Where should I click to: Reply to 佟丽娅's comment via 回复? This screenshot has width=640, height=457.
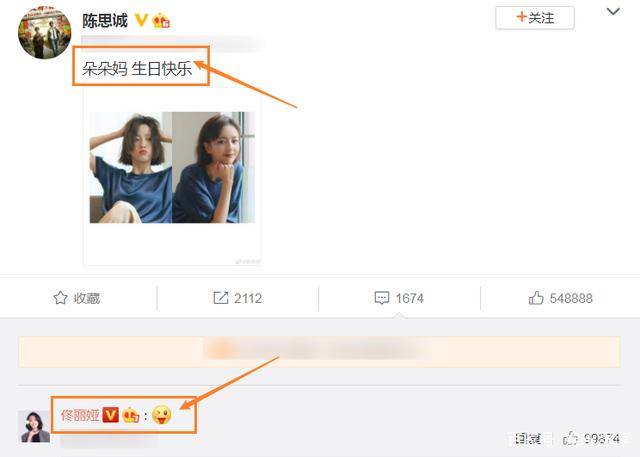(x=528, y=439)
